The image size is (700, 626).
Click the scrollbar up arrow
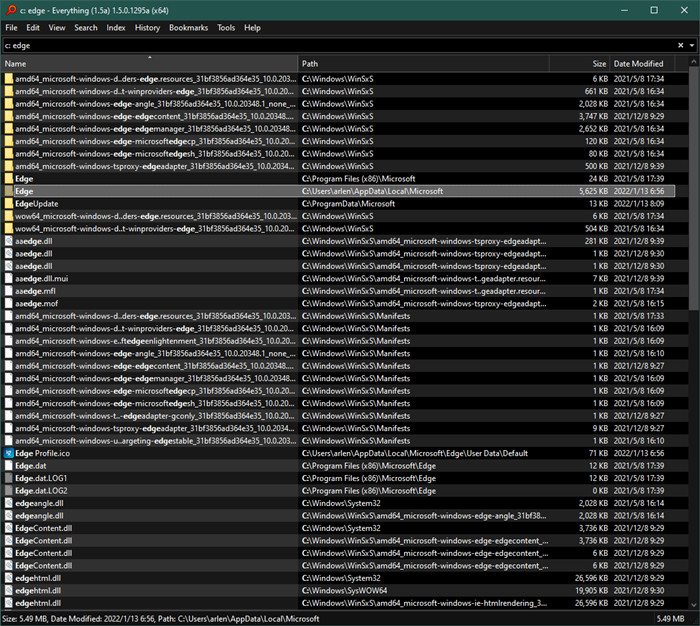click(693, 62)
